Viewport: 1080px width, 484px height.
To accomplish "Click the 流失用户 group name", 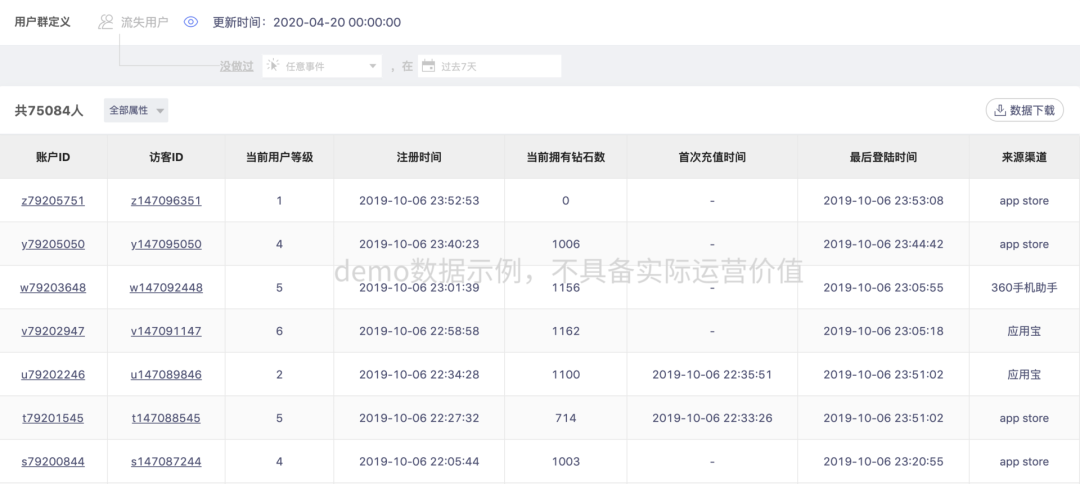I will [x=145, y=22].
